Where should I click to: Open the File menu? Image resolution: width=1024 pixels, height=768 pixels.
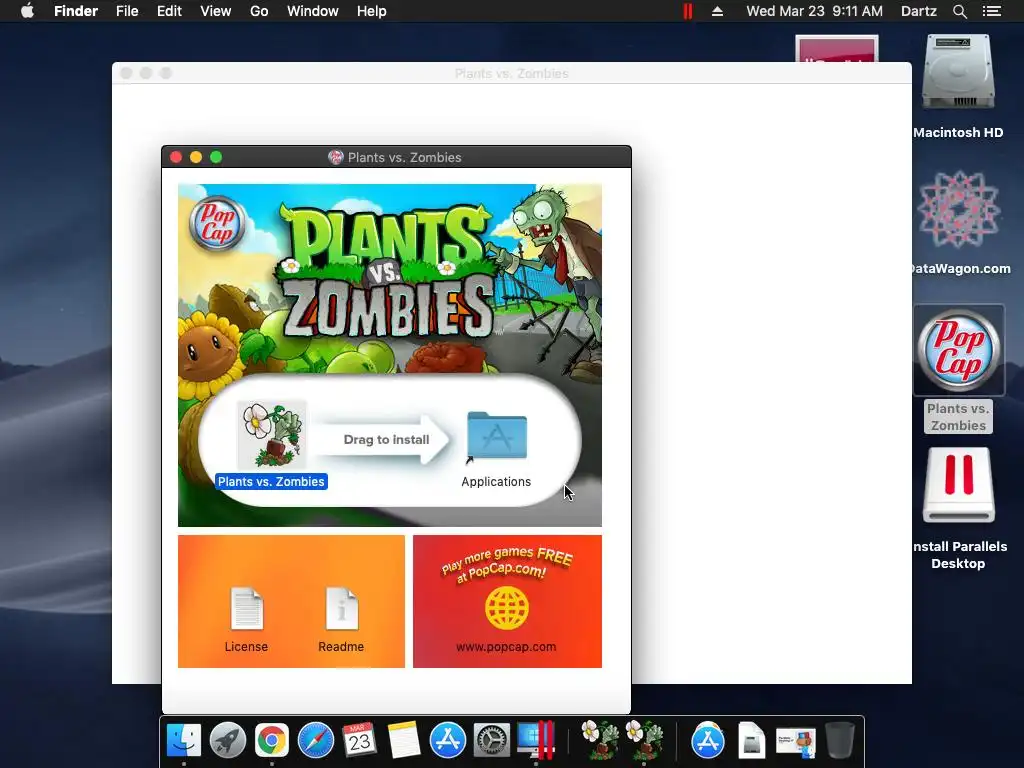click(127, 11)
